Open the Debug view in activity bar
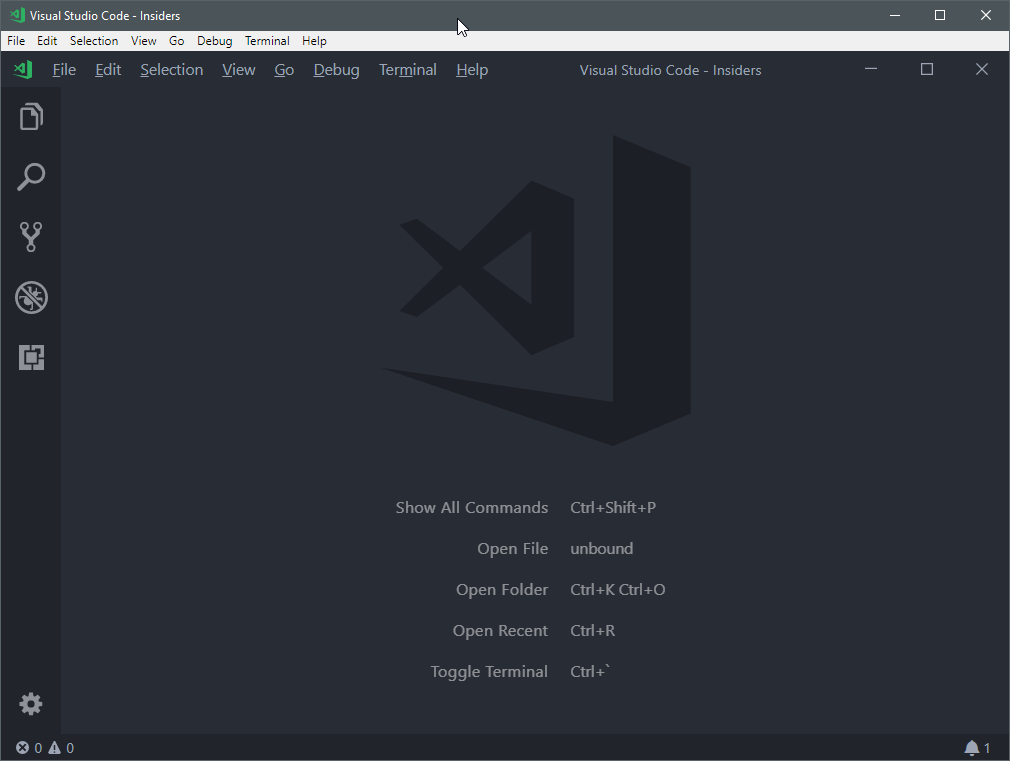 [x=31, y=297]
